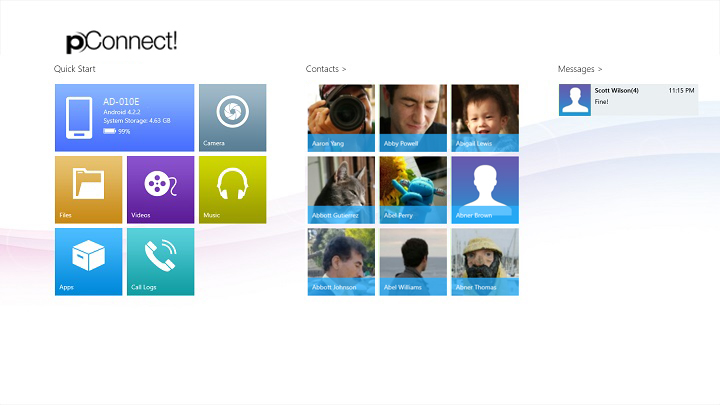This screenshot has height=405, width=720.
Task: Click the Scott Wilson message avatar
Action: (x=574, y=100)
